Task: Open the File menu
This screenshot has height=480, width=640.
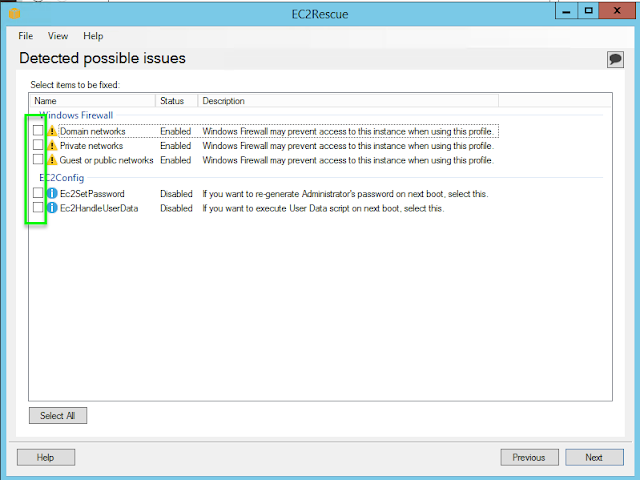Action: 25,36
